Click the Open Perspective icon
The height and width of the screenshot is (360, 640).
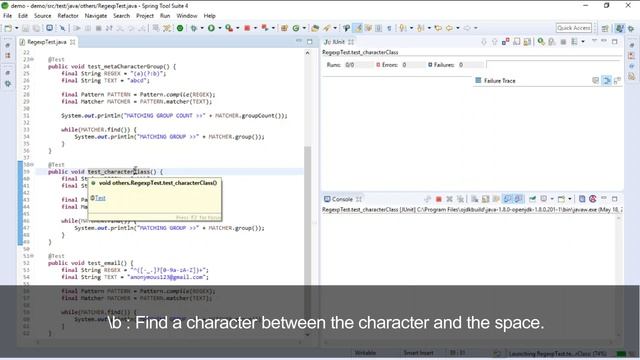[x=605, y=28]
